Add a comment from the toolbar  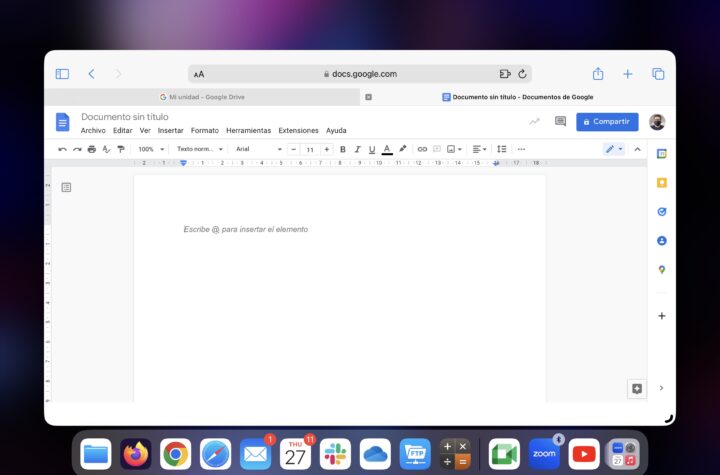[437, 149]
